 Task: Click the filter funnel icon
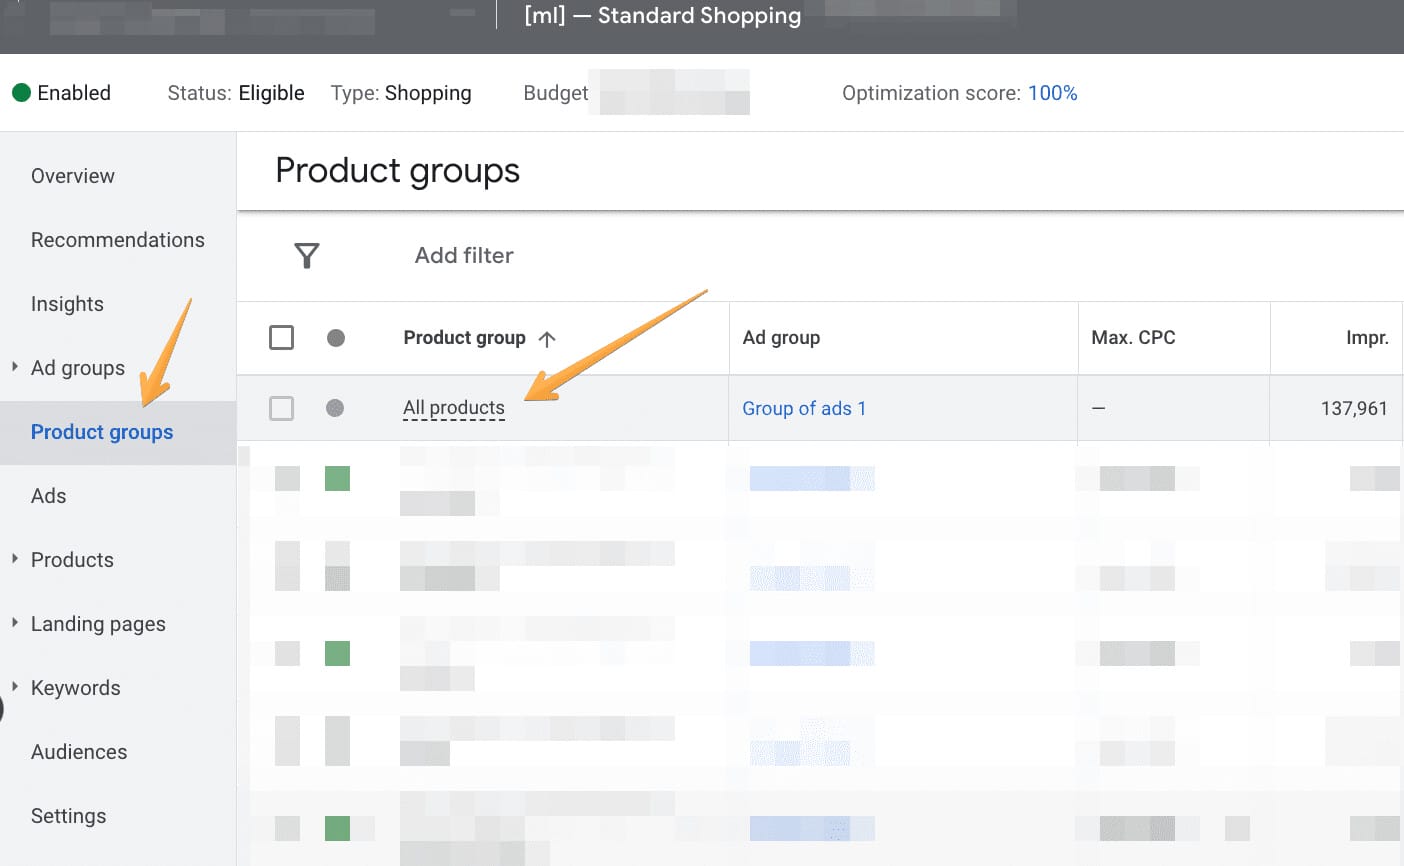tap(307, 256)
